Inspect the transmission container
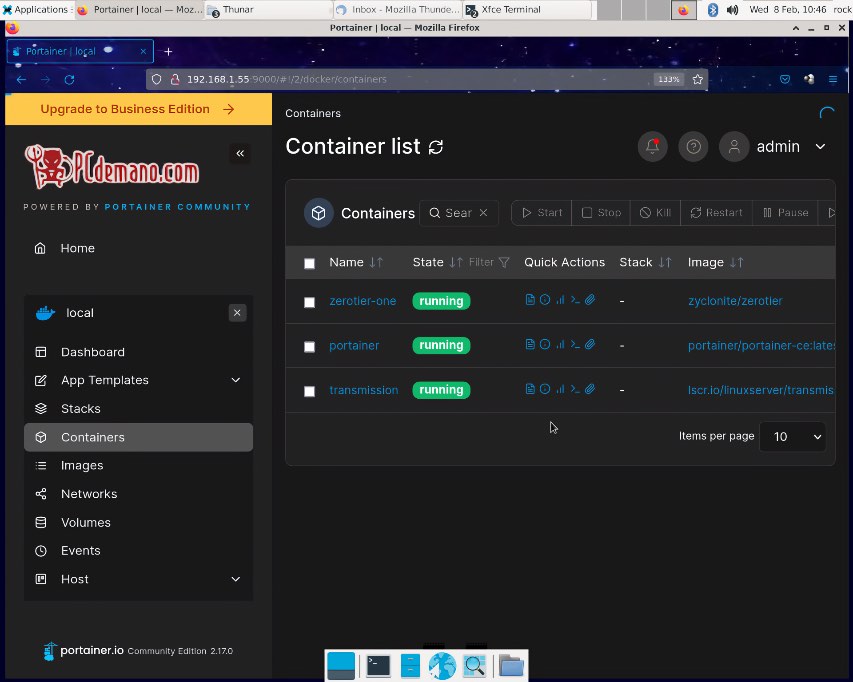853x682 pixels. pos(545,389)
